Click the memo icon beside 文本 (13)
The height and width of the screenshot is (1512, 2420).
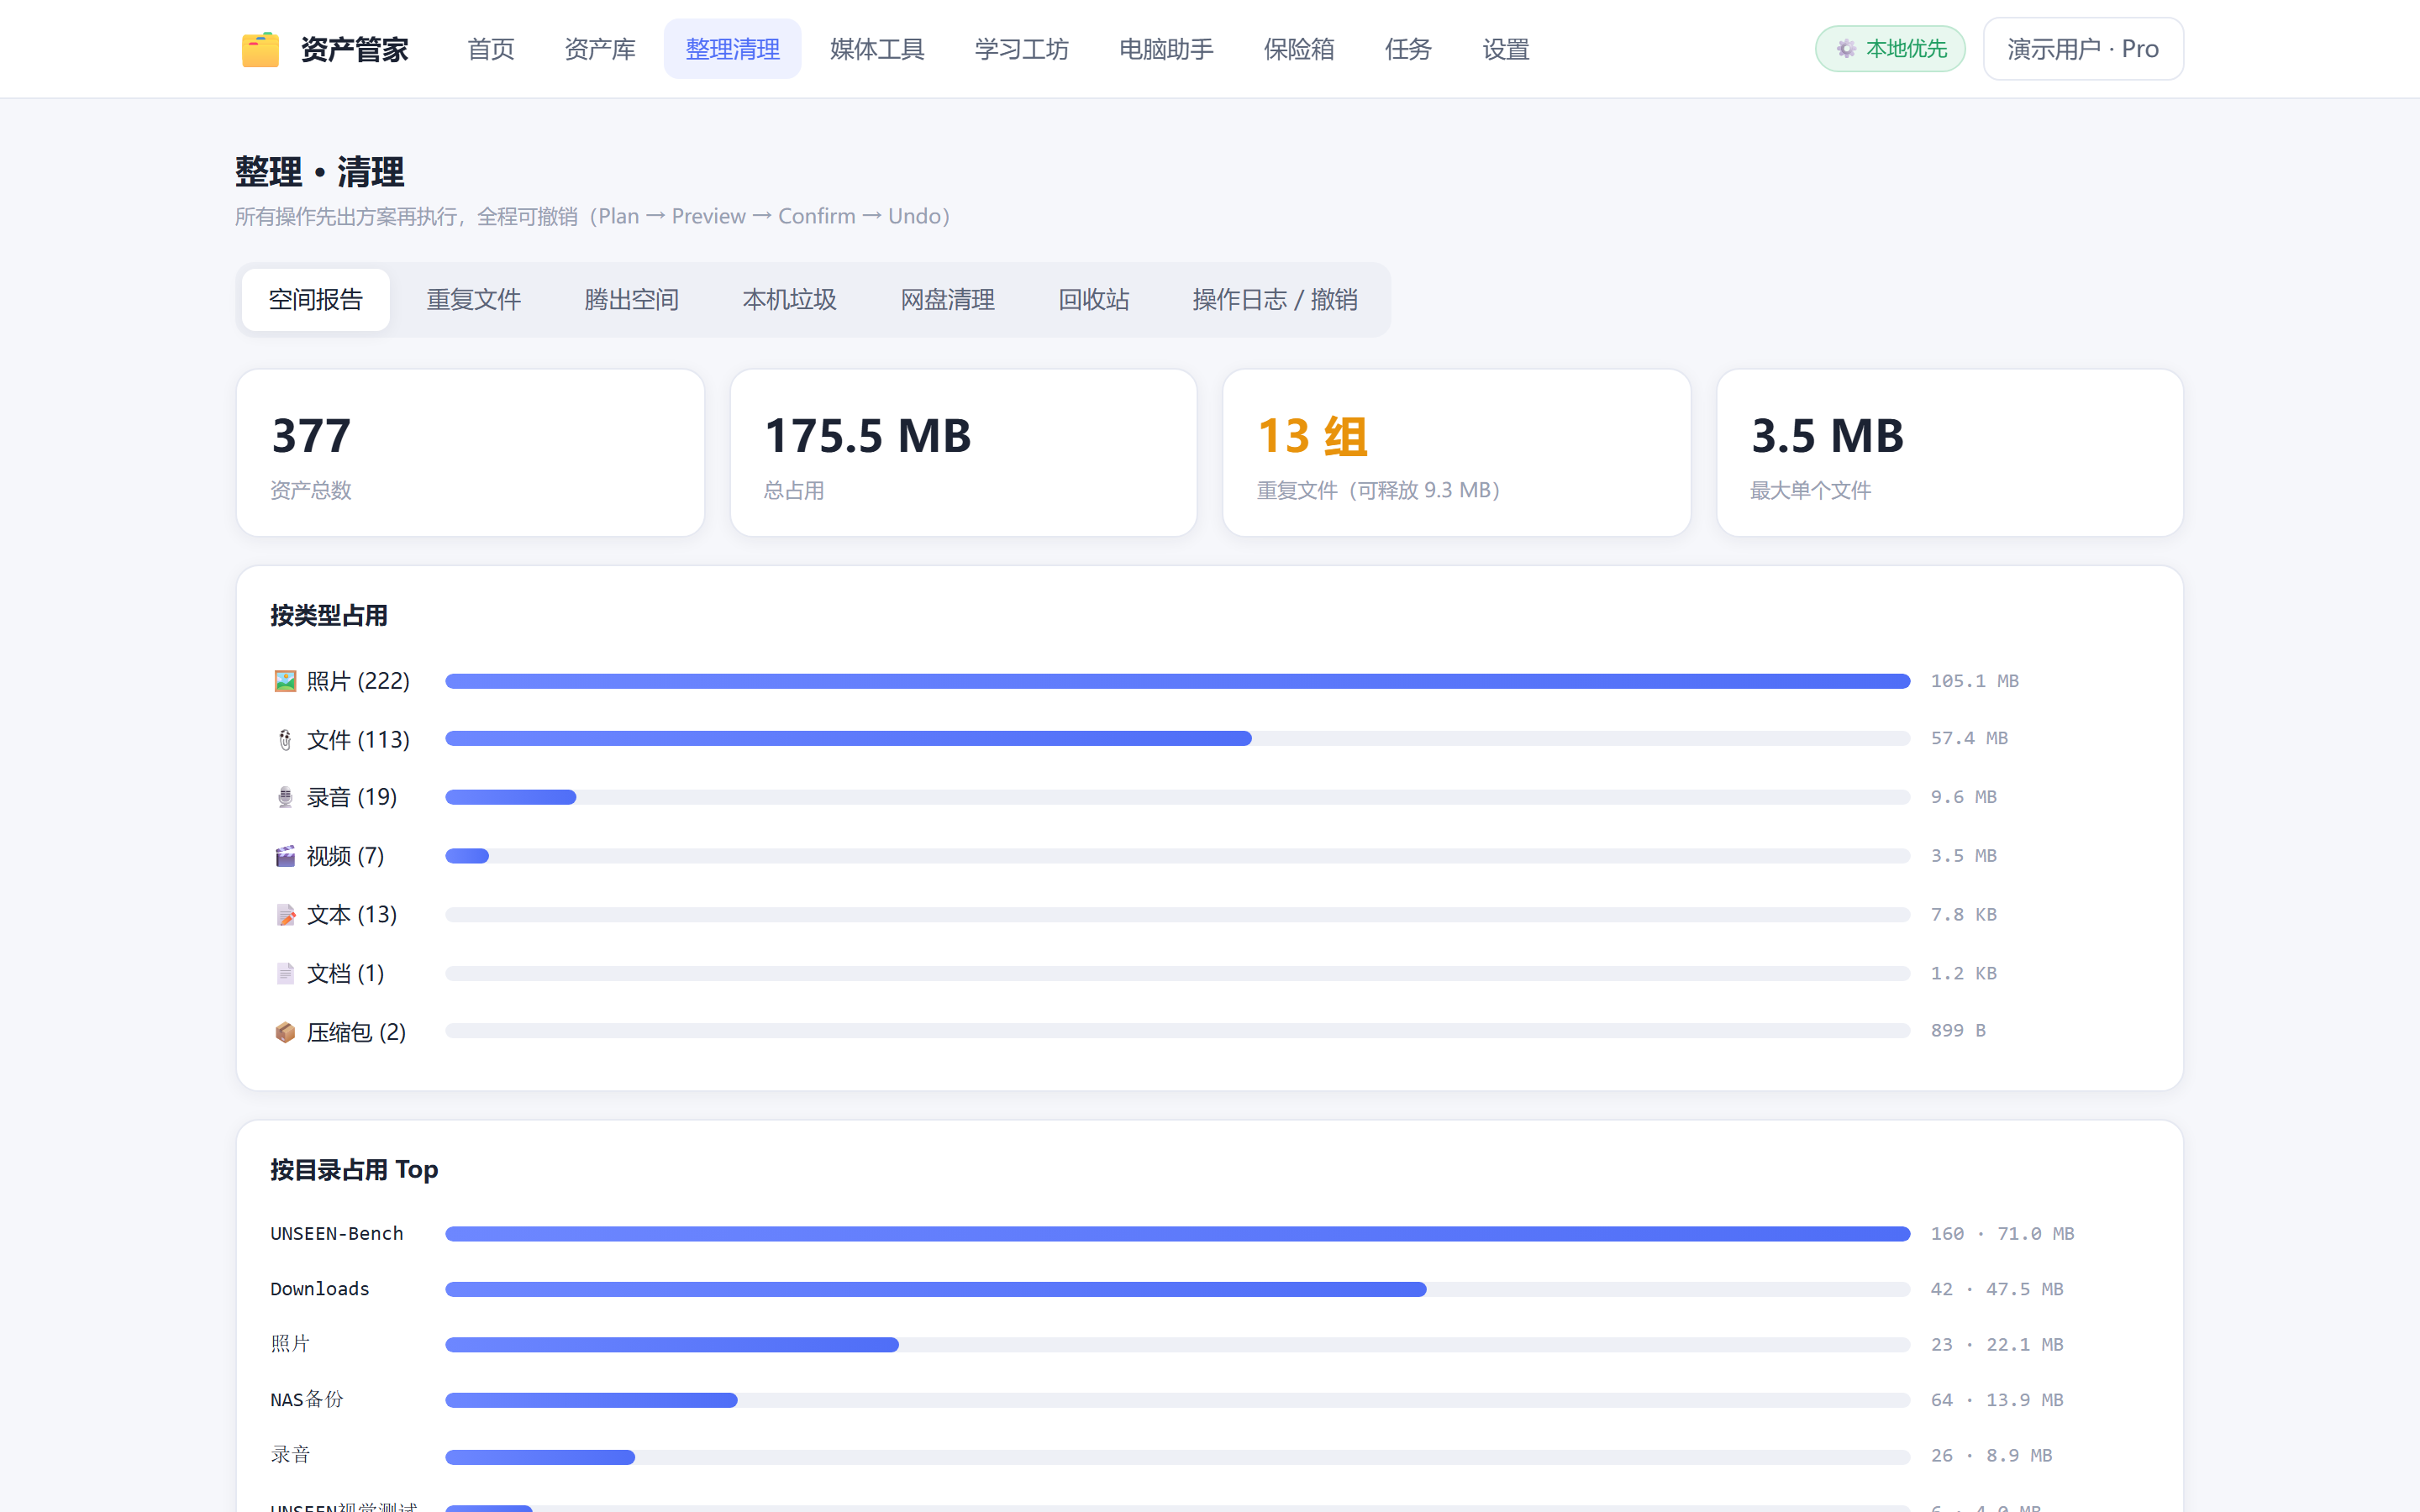tap(285, 915)
